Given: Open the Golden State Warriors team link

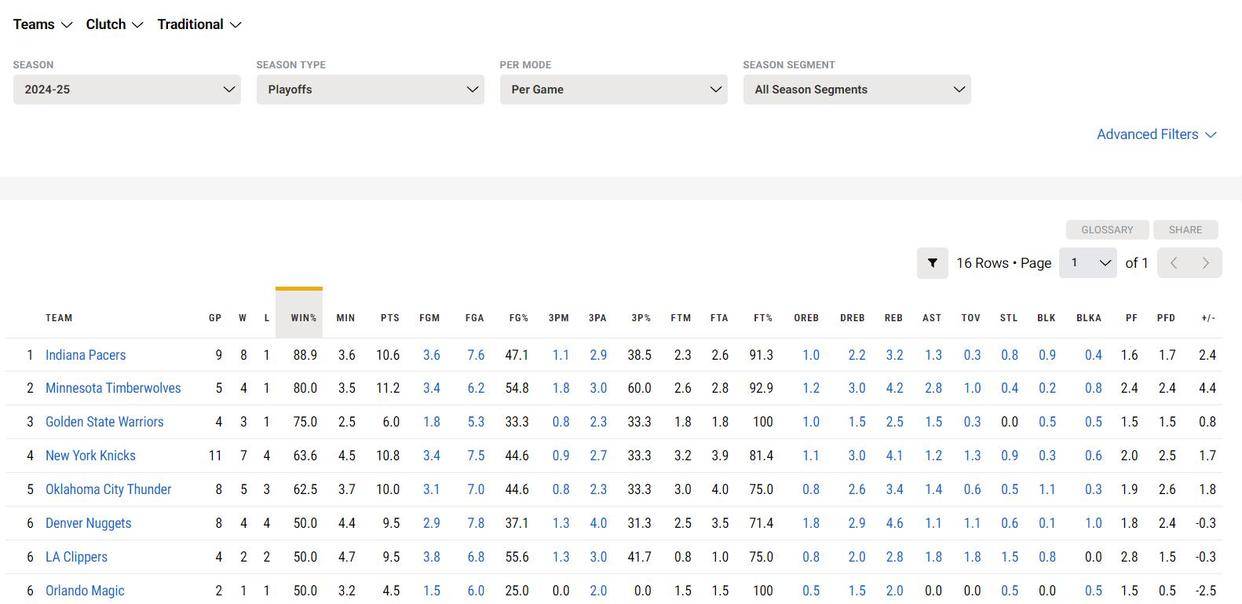Looking at the screenshot, I should (x=105, y=422).
